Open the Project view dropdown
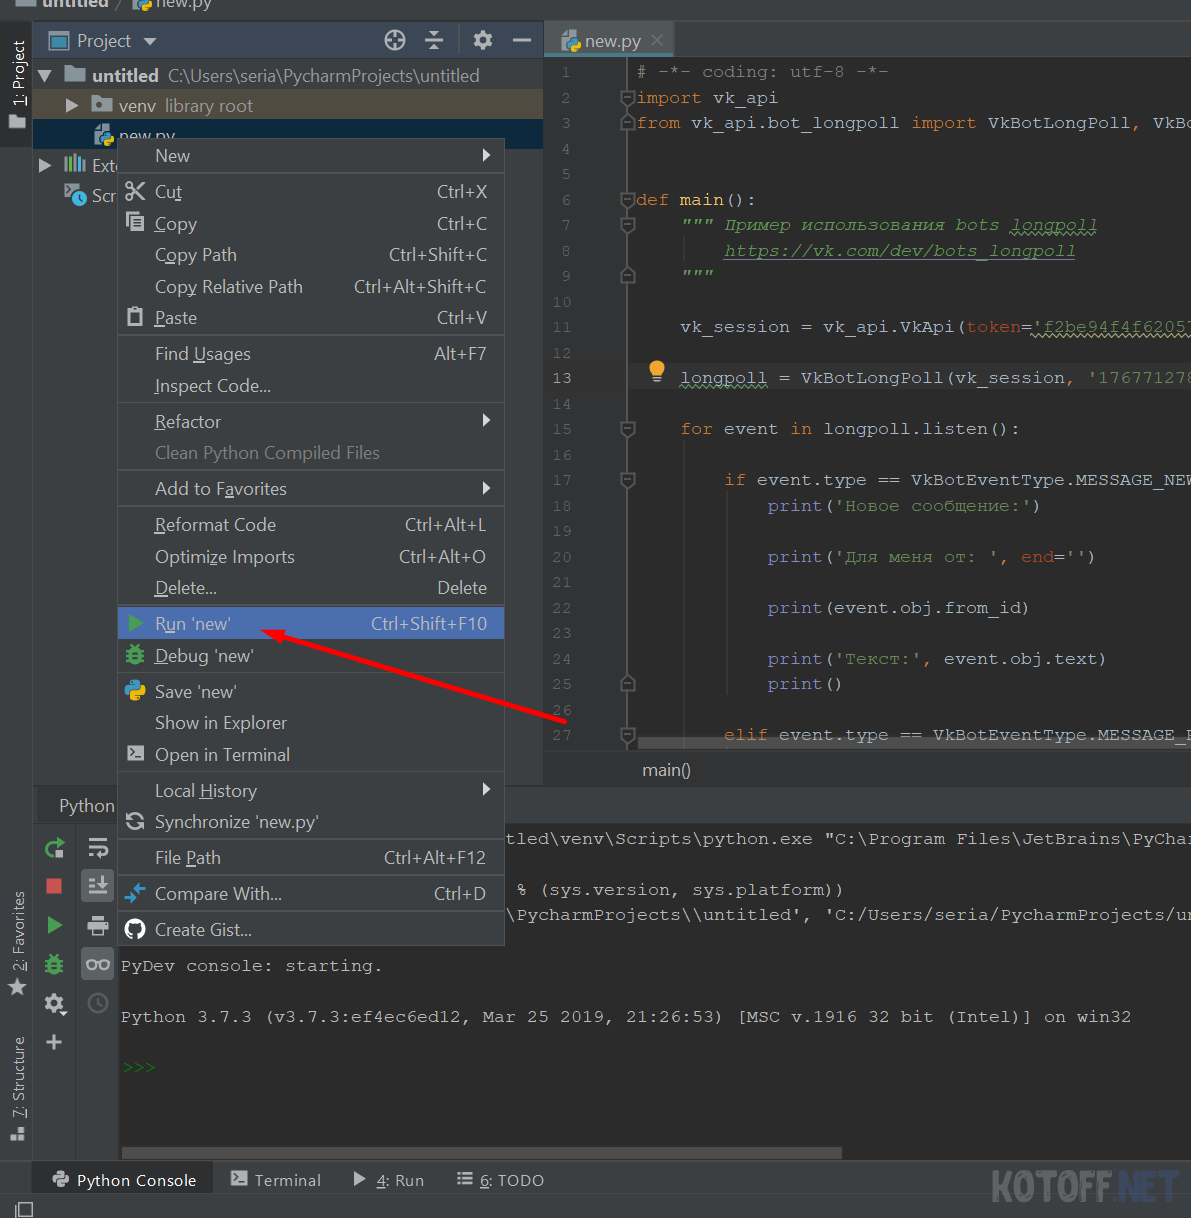Viewport: 1191px width, 1218px height. (x=150, y=41)
